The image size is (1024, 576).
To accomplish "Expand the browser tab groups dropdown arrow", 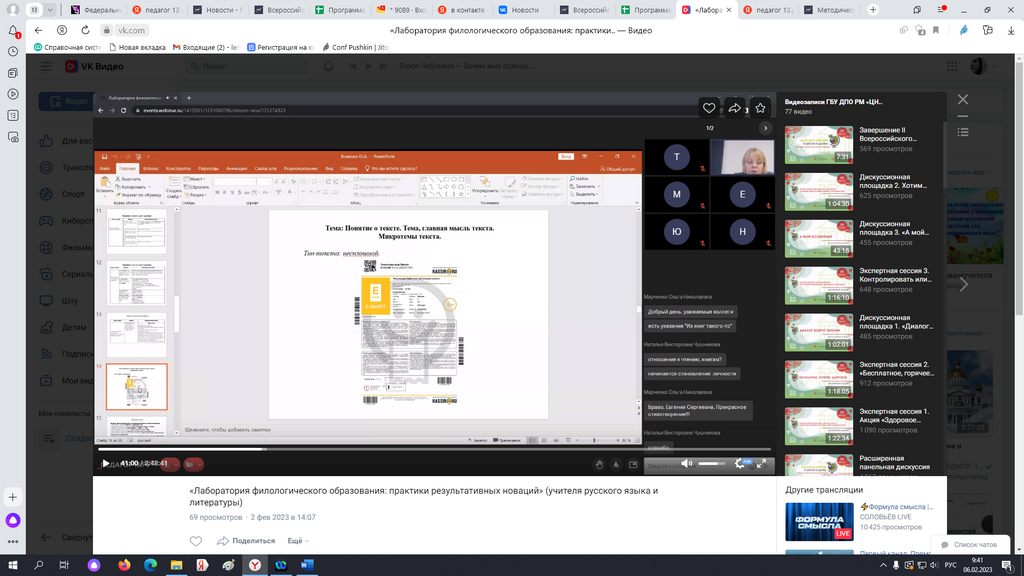I will tap(52, 9).
